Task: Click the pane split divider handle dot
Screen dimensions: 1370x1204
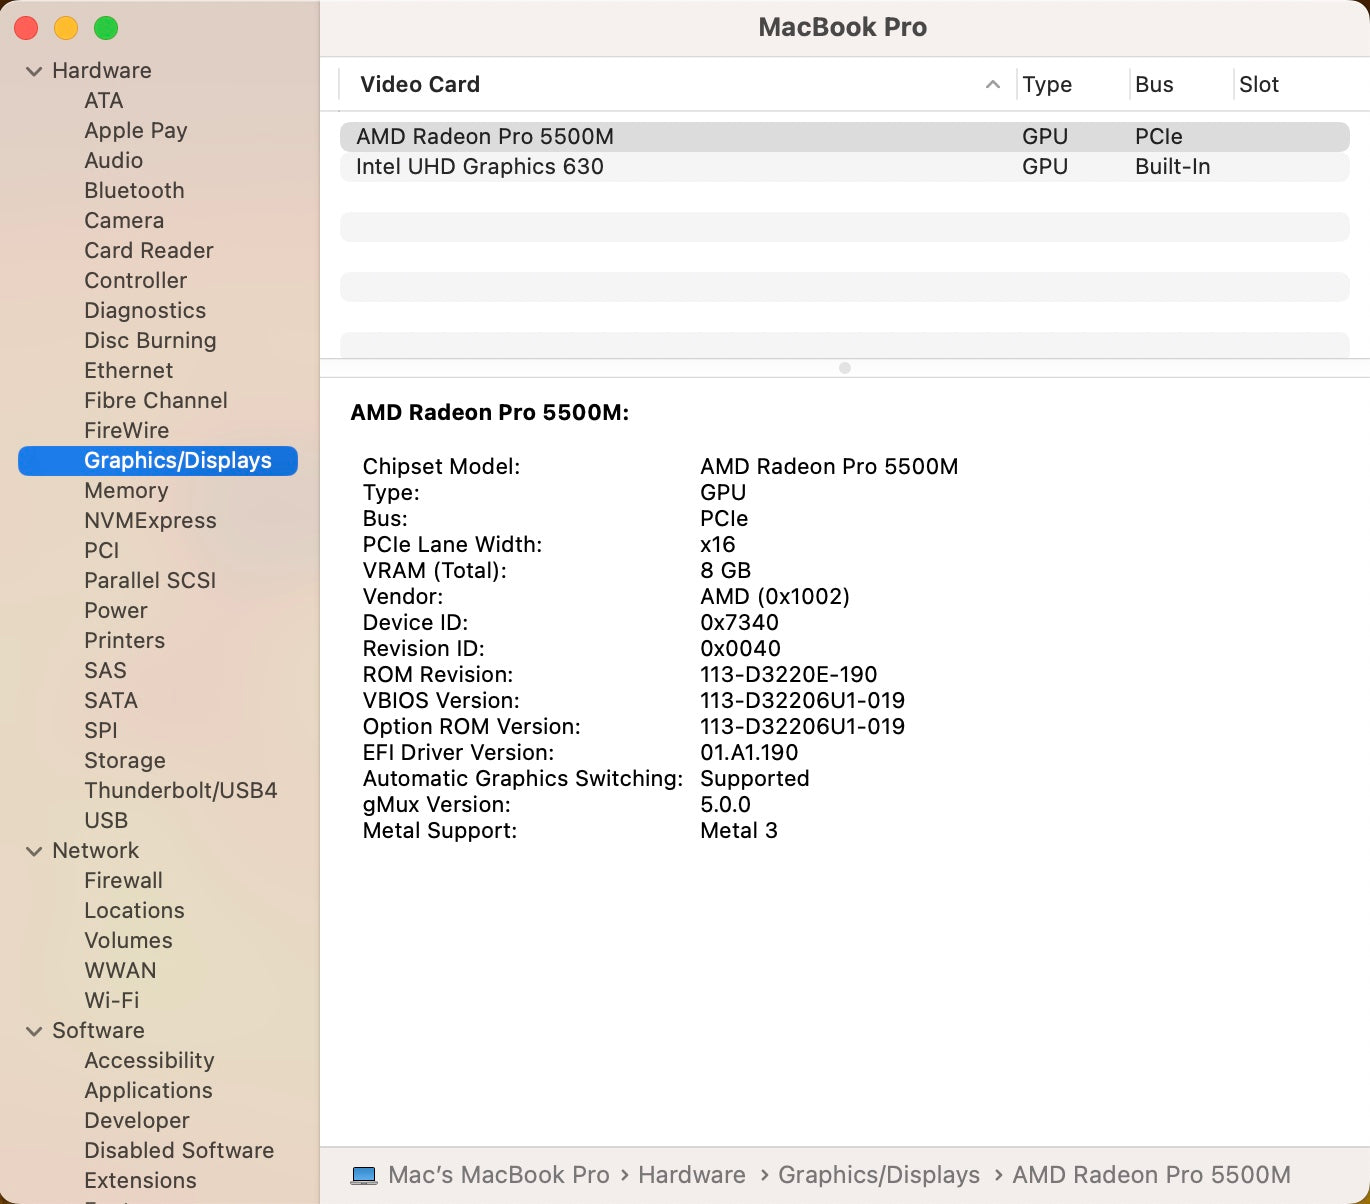Action: pos(845,368)
